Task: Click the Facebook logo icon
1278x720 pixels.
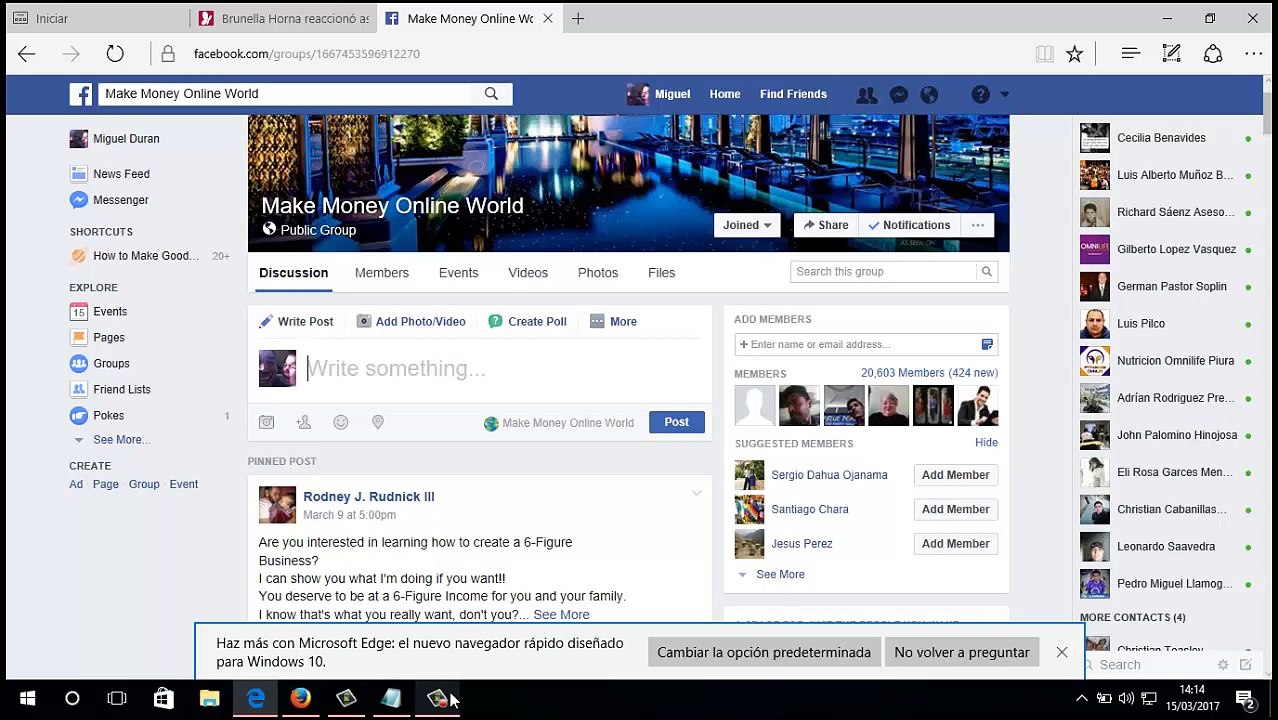Action: click(81, 94)
